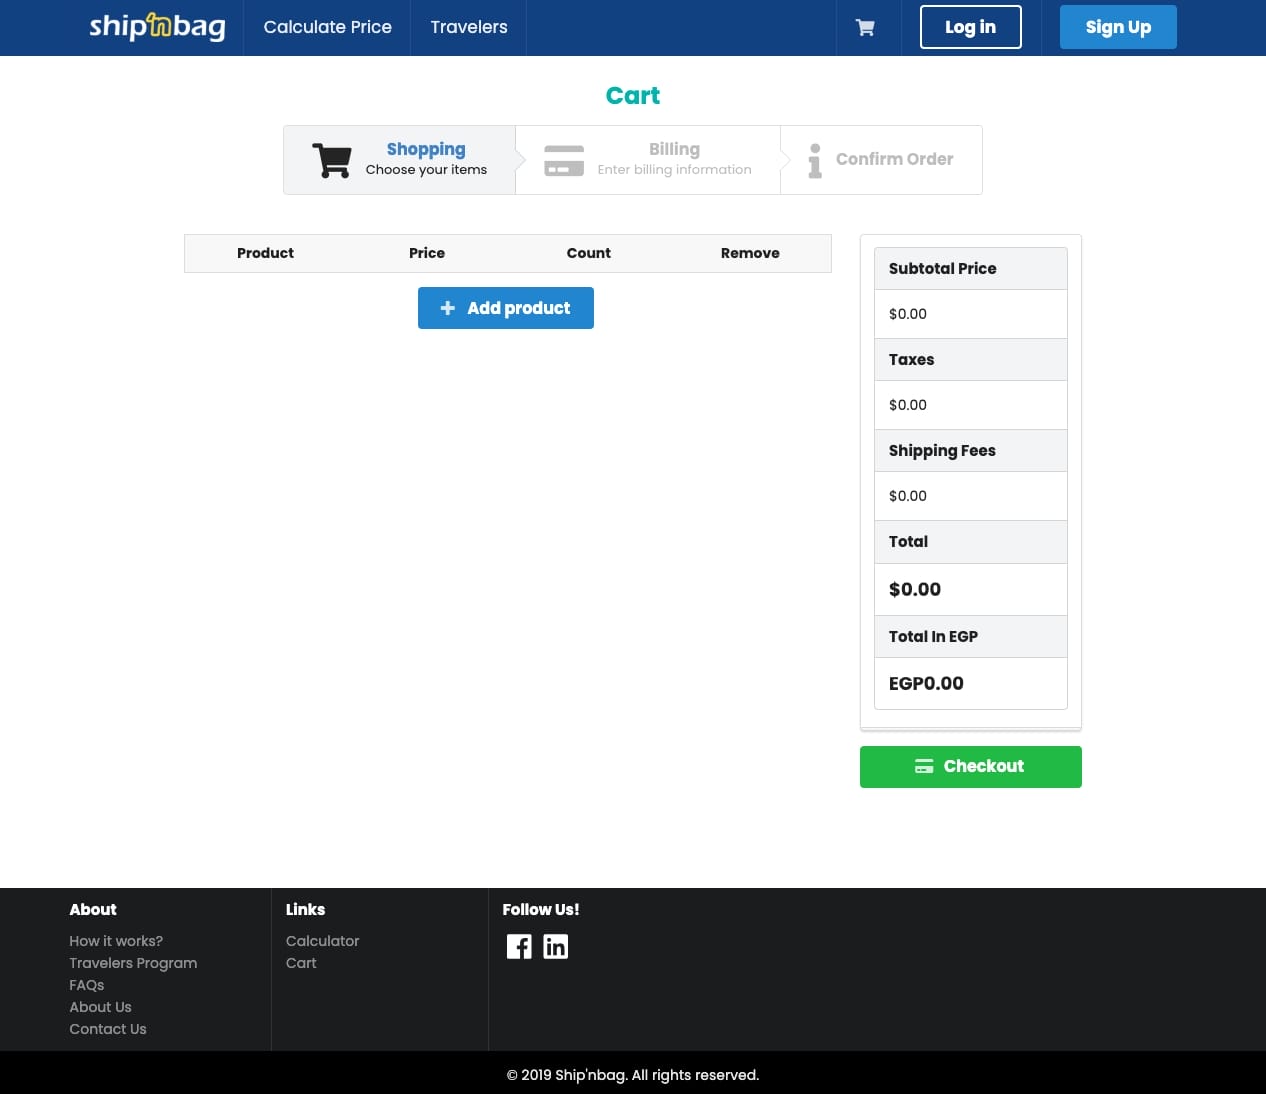
Task: Click the Add product button
Action: click(x=505, y=308)
